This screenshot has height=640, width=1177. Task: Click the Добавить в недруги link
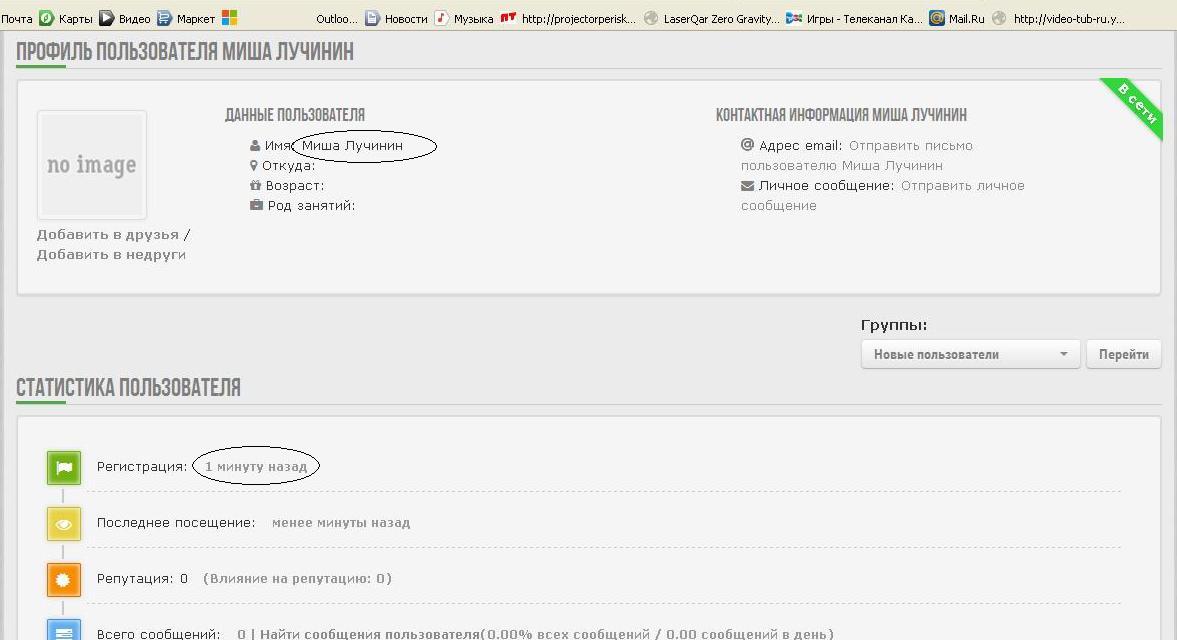click(x=111, y=255)
